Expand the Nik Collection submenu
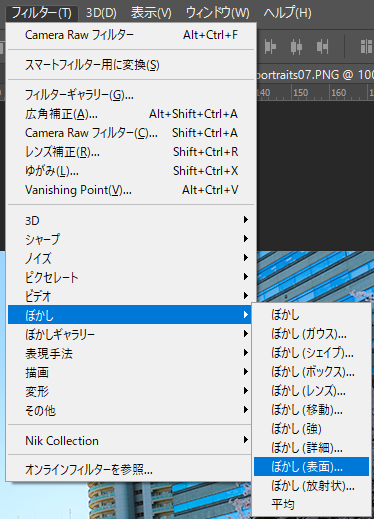Screen dimensions: 374x519 pos(130,440)
